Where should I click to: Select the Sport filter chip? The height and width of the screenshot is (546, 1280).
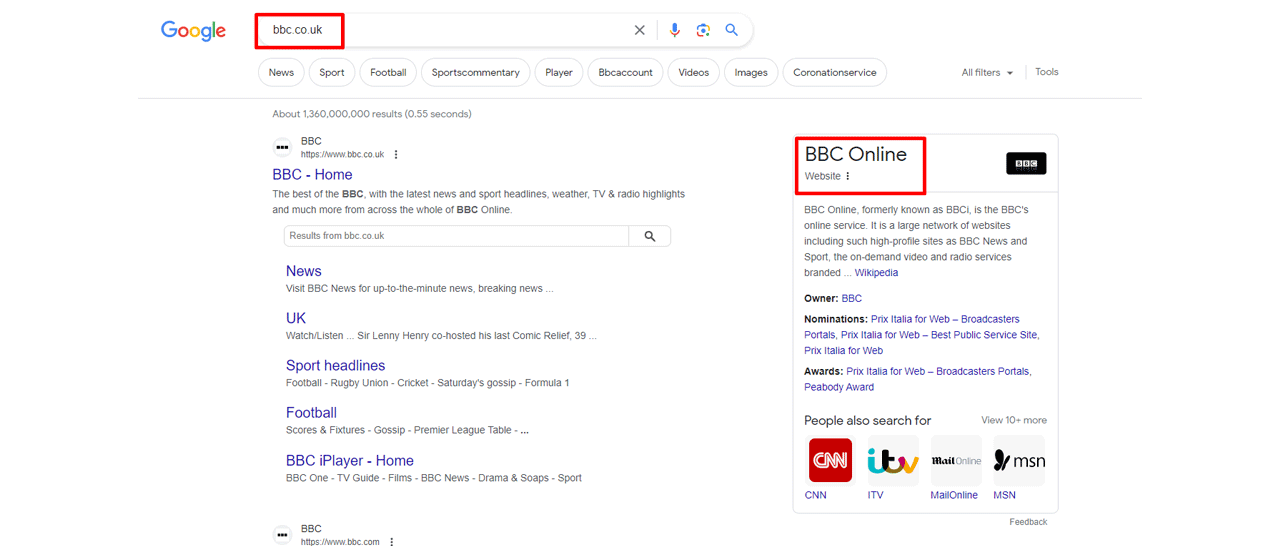pos(332,72)
